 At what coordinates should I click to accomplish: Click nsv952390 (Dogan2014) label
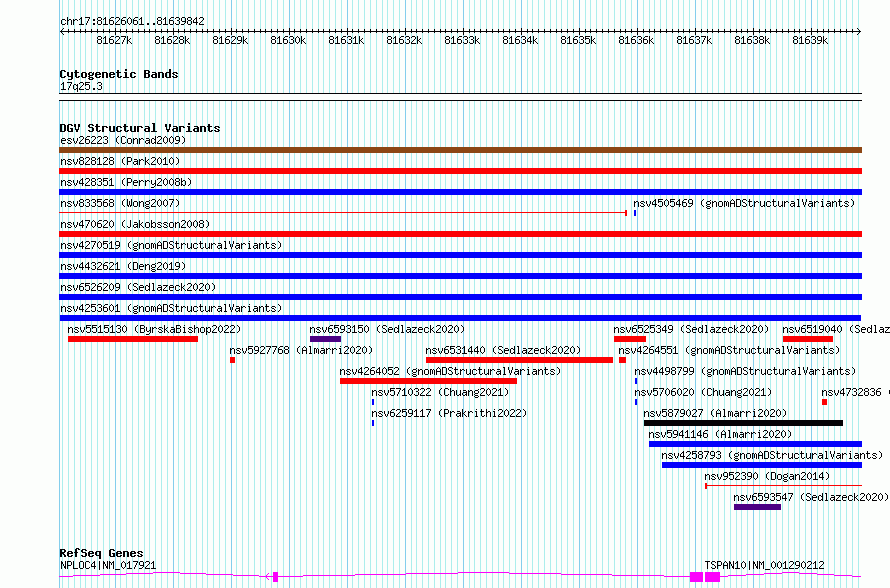point(767,476)
